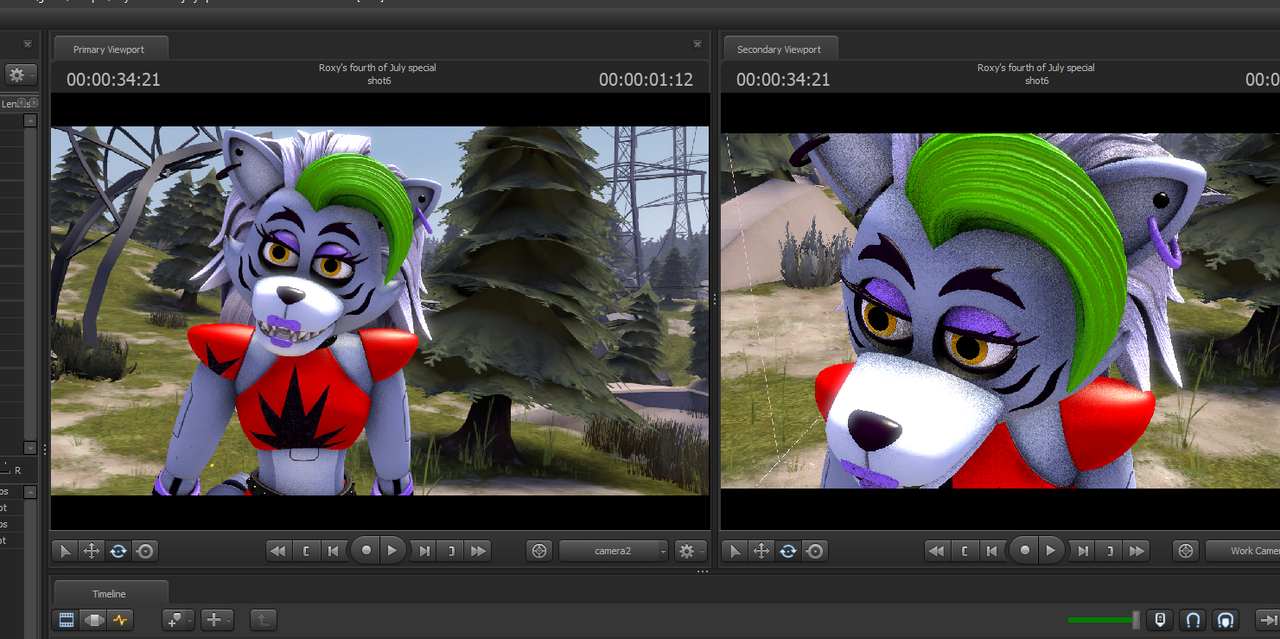Switch timeline to Motion Editor mode
Screen dimensions: 1280x639
coord(94,620)
